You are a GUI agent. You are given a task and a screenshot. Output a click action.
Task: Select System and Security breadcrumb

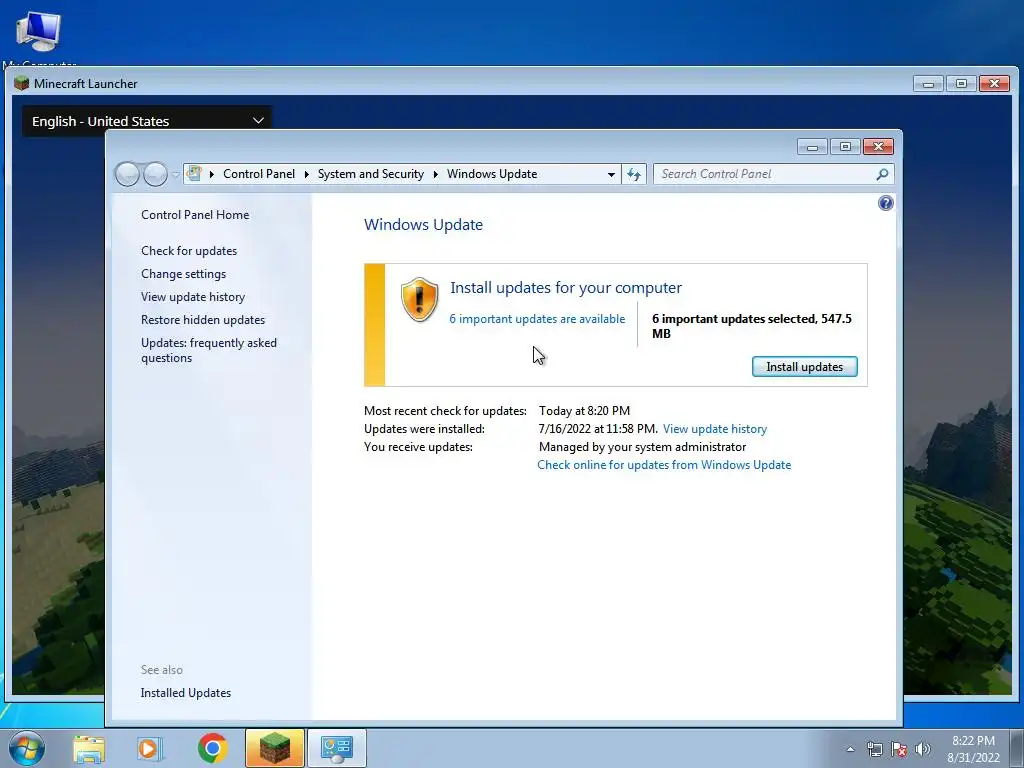point(370,174)
